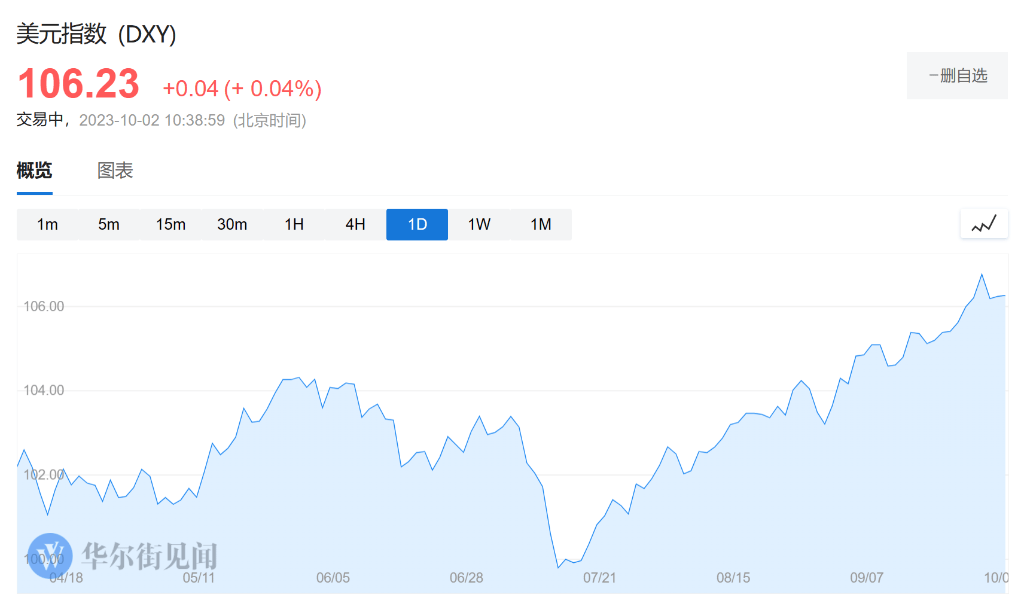The width and height of the screenshot is (1024, 599).
Task: Click the 华尔街见闻 watermark text
Action: coord(150,556)
